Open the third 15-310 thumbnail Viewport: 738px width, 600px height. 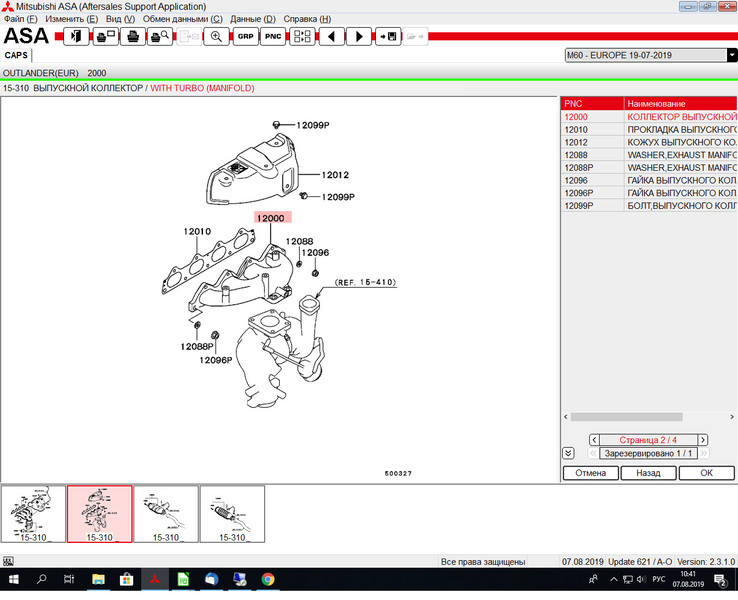coord(166,514)
